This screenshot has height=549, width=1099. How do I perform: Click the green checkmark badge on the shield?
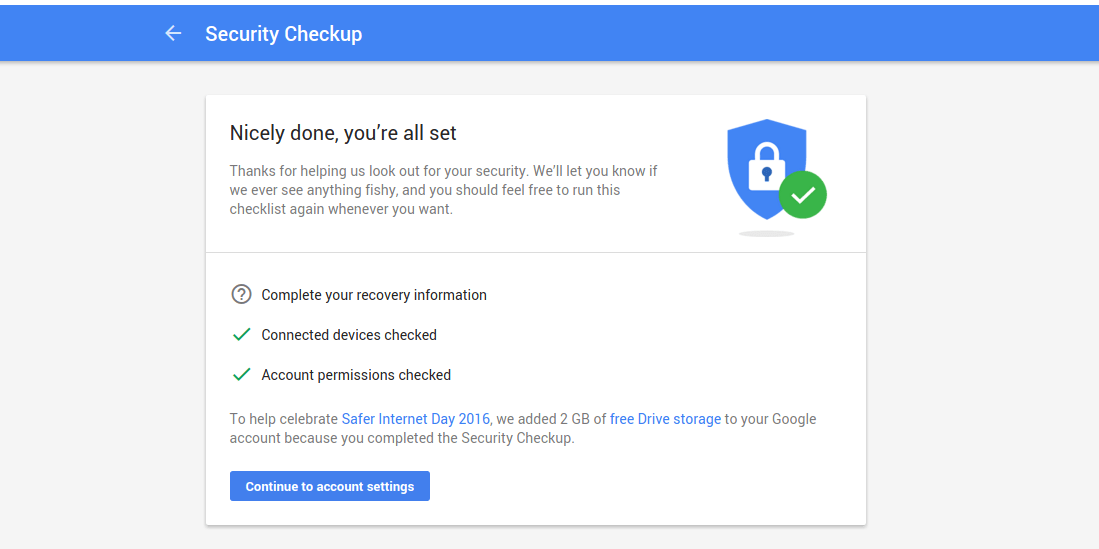(802, 195)
